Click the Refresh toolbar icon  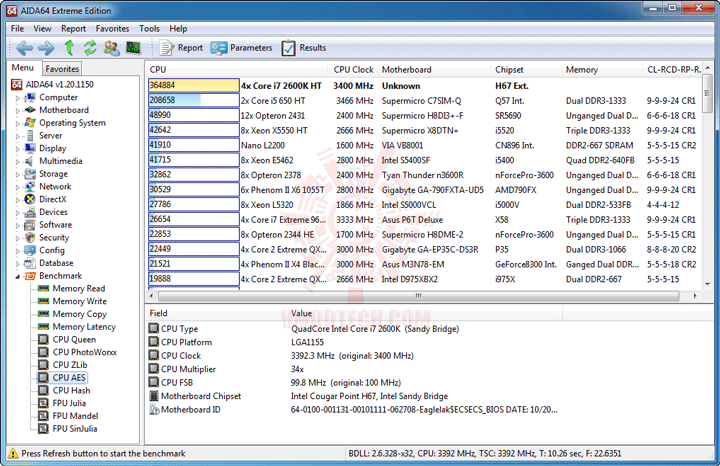pyautogui.click(x=90, y=48)
